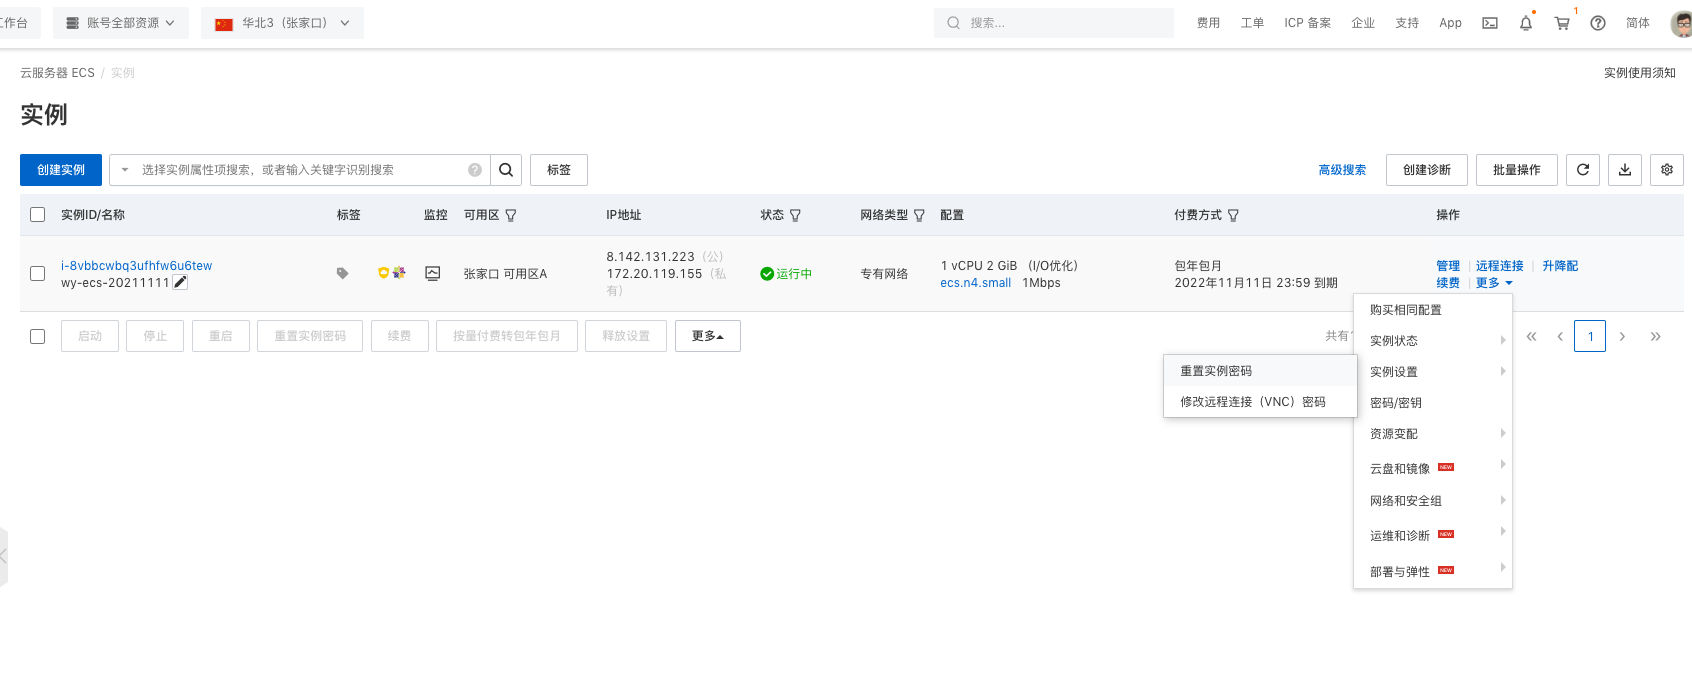
Task: Open the notifications bell icon
Action: click(x=1525, y=23)
